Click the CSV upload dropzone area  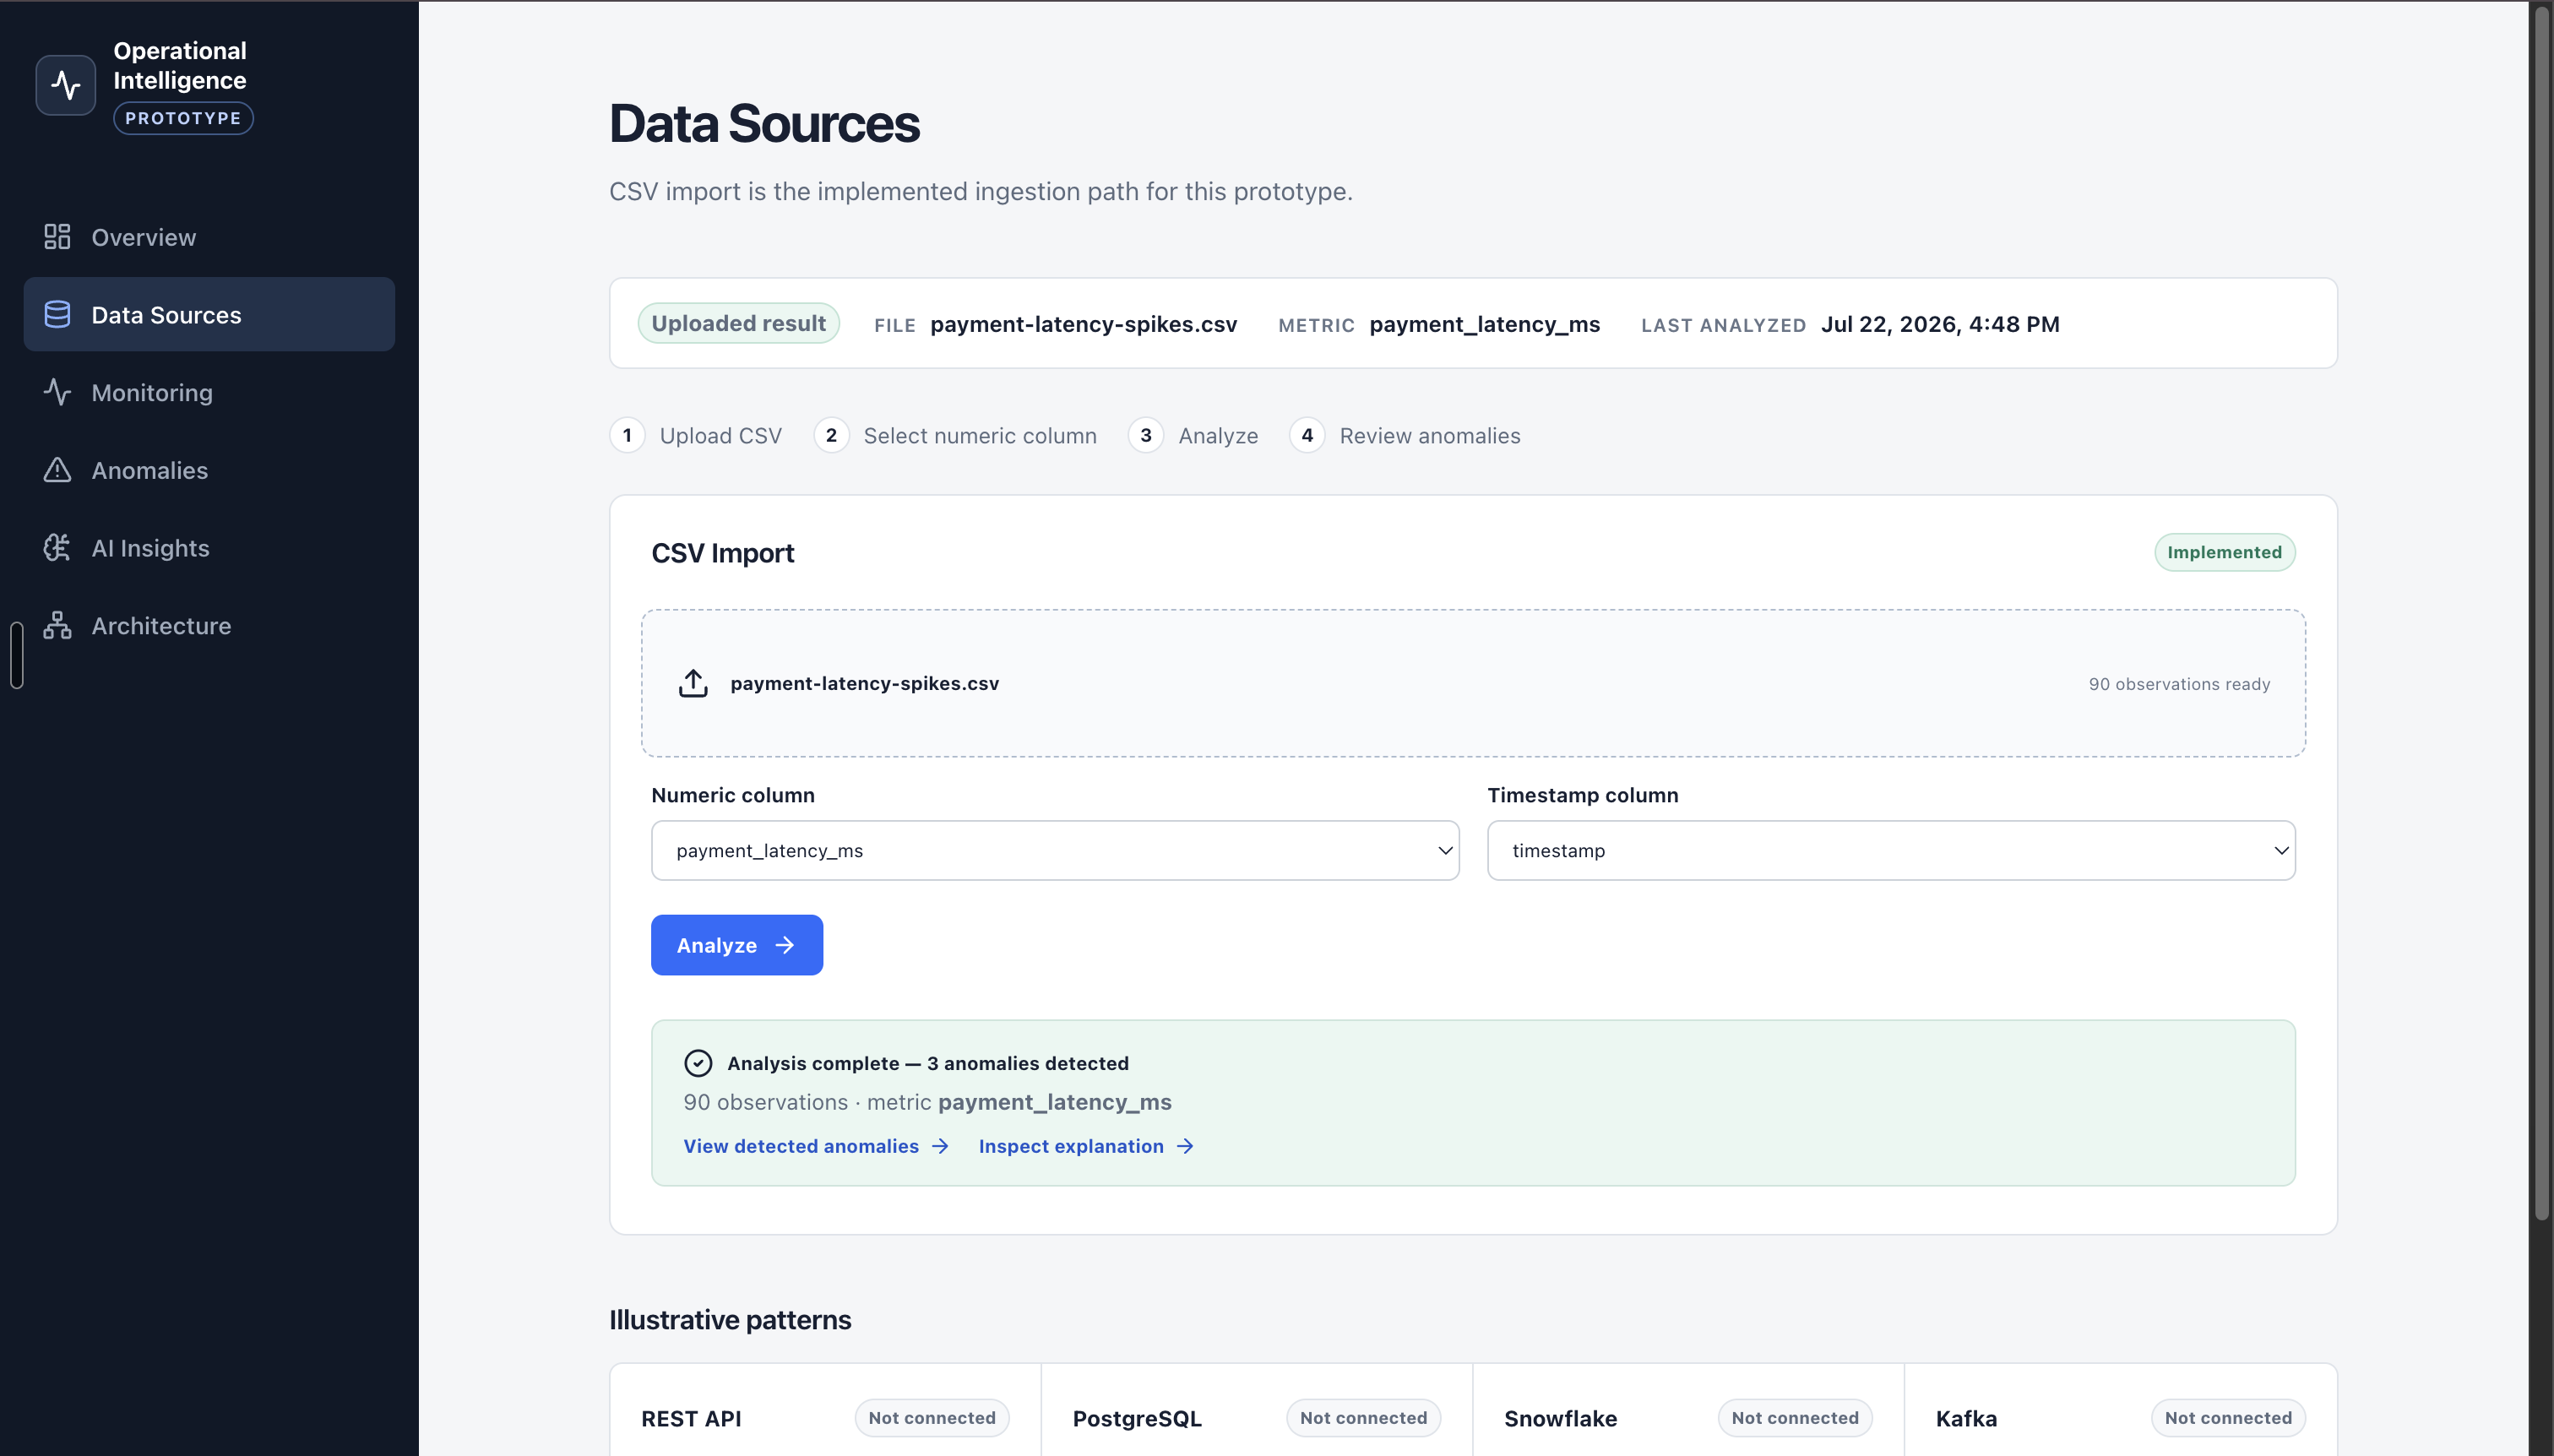(1473, 683)
